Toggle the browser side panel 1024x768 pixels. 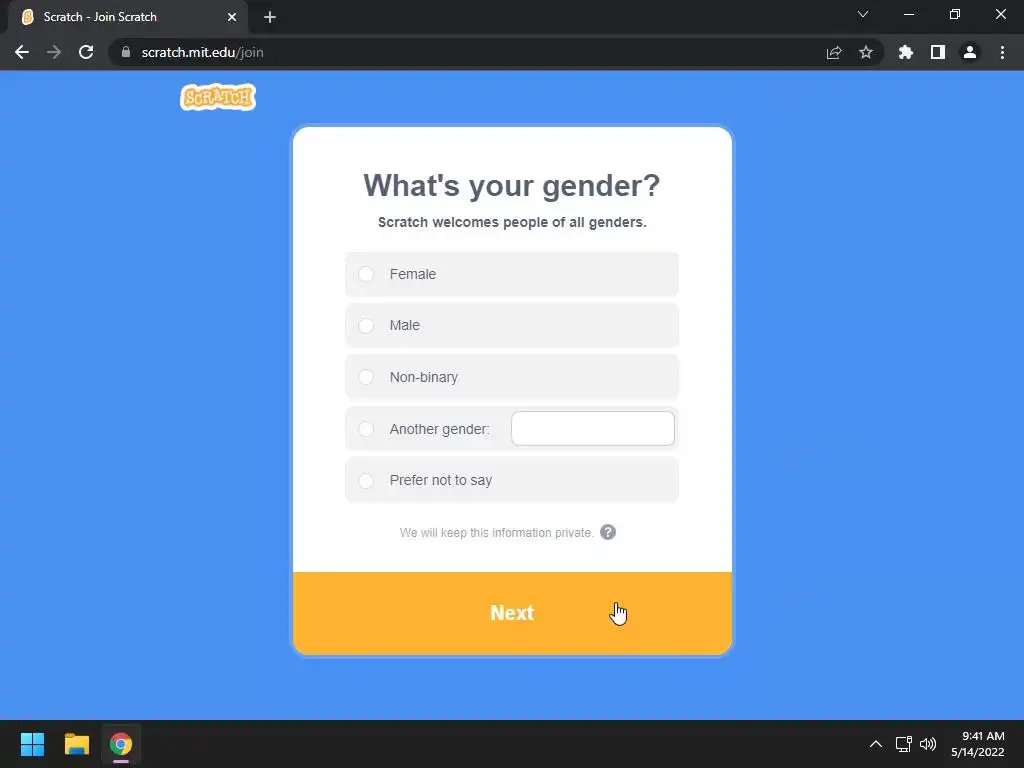click(x=938, y=52)
